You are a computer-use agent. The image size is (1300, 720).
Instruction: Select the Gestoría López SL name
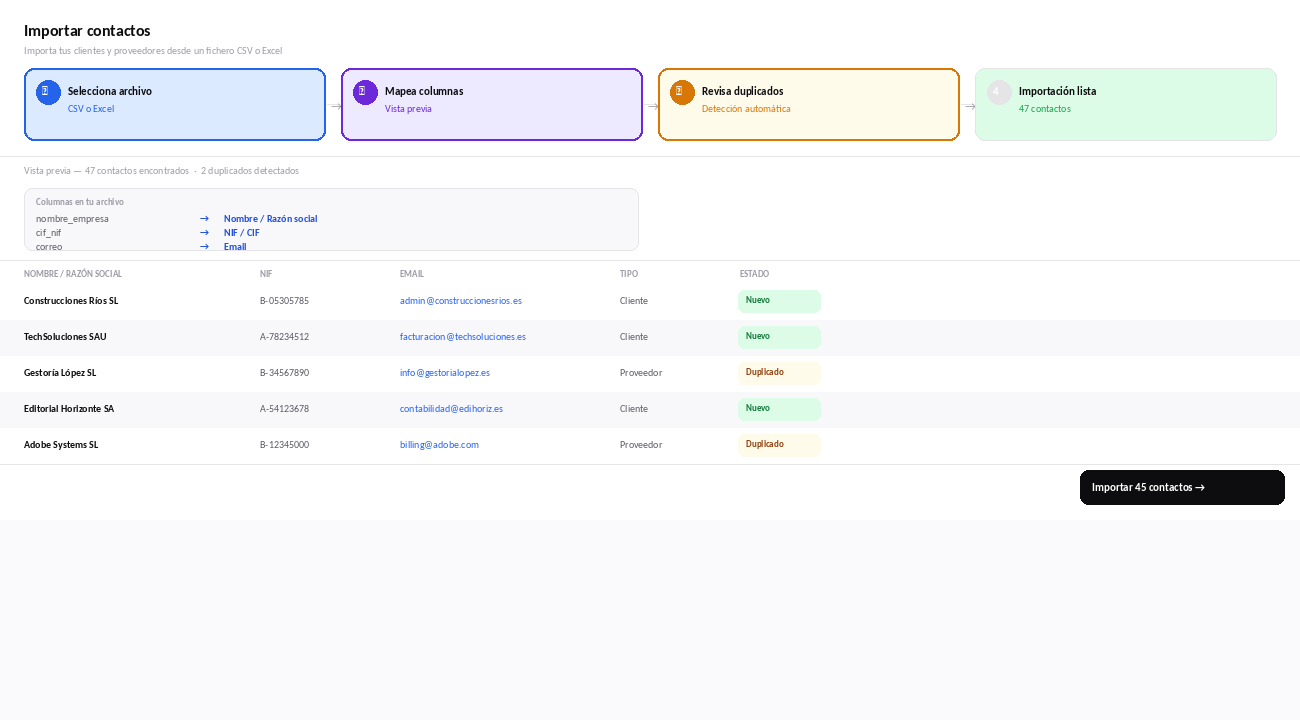tap(60, 372)
